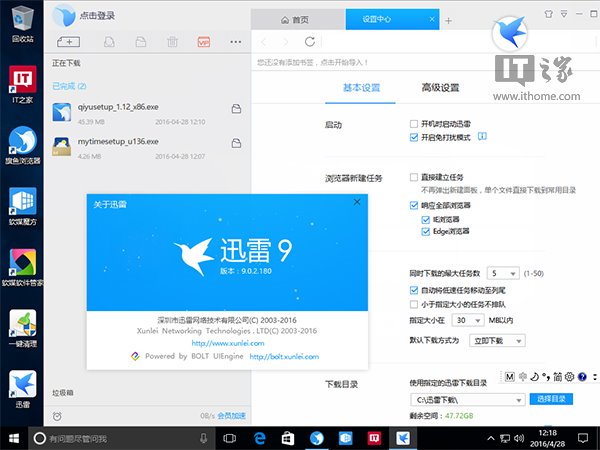Switch to the 首页 tab
The image size is (600, 450).
coord(298,20)
